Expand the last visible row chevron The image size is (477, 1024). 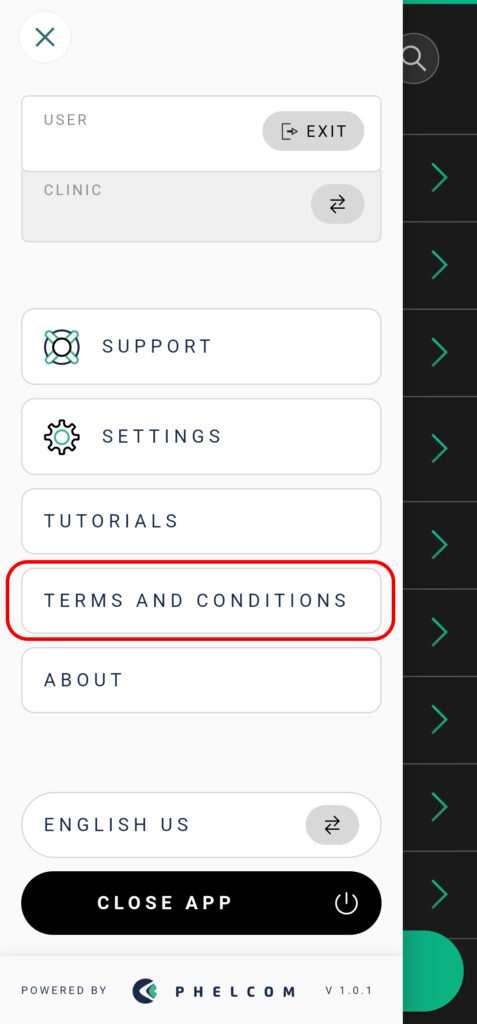click(439, 894)
